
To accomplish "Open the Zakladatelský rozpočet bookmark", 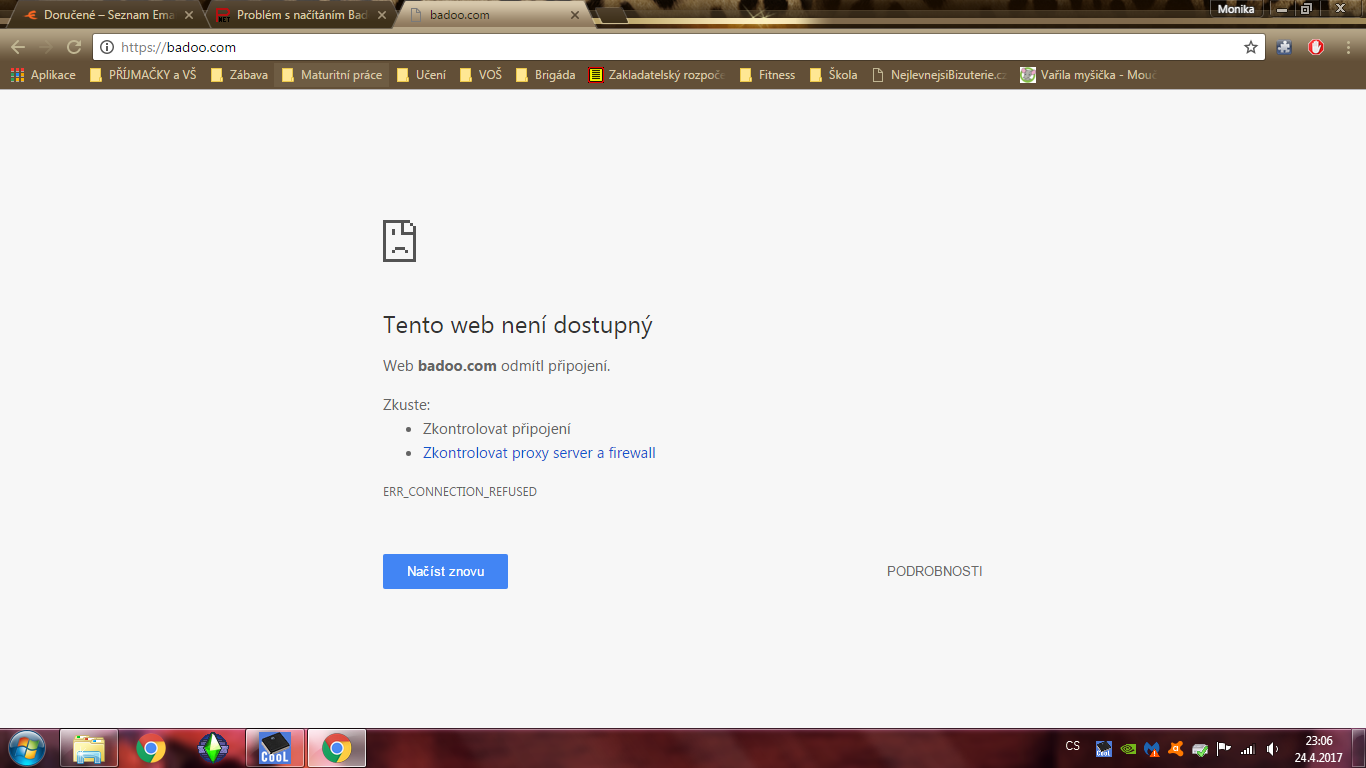I will coord(657,75).
